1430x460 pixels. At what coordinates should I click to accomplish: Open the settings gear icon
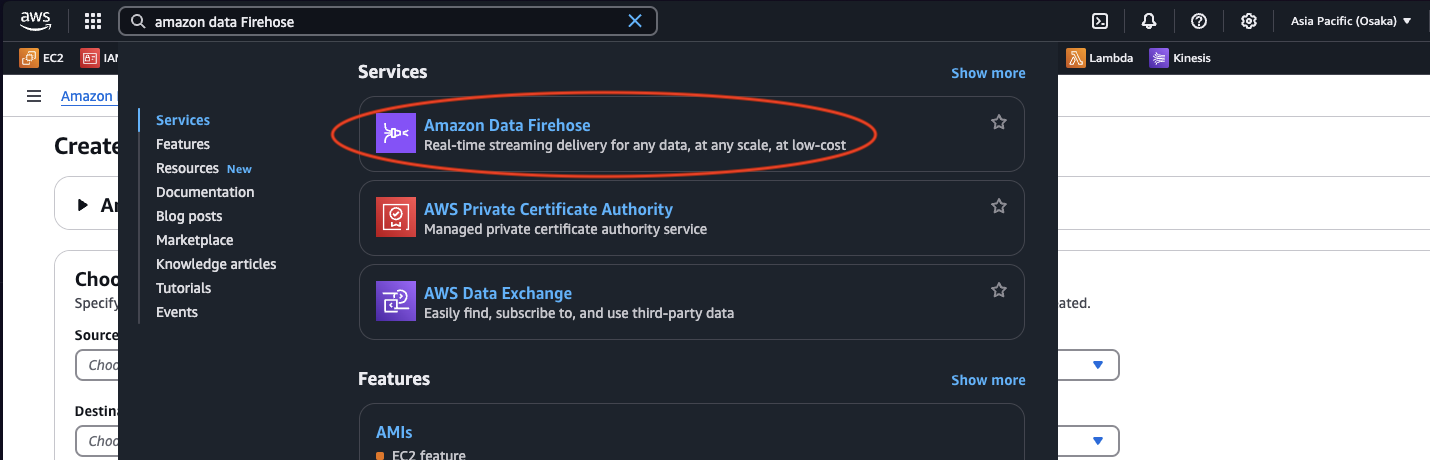(1249, 21)
